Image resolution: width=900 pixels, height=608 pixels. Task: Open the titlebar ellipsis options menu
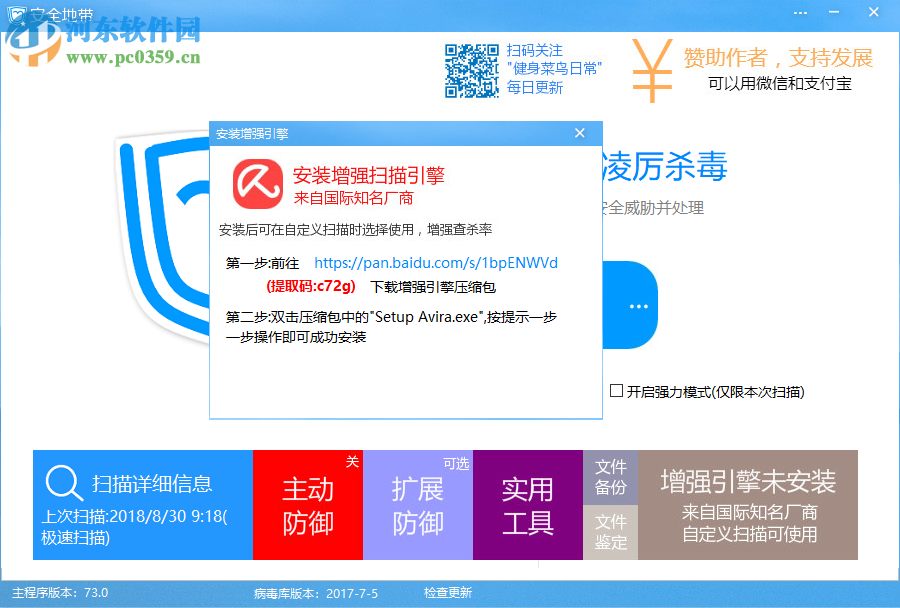[799, 12]
